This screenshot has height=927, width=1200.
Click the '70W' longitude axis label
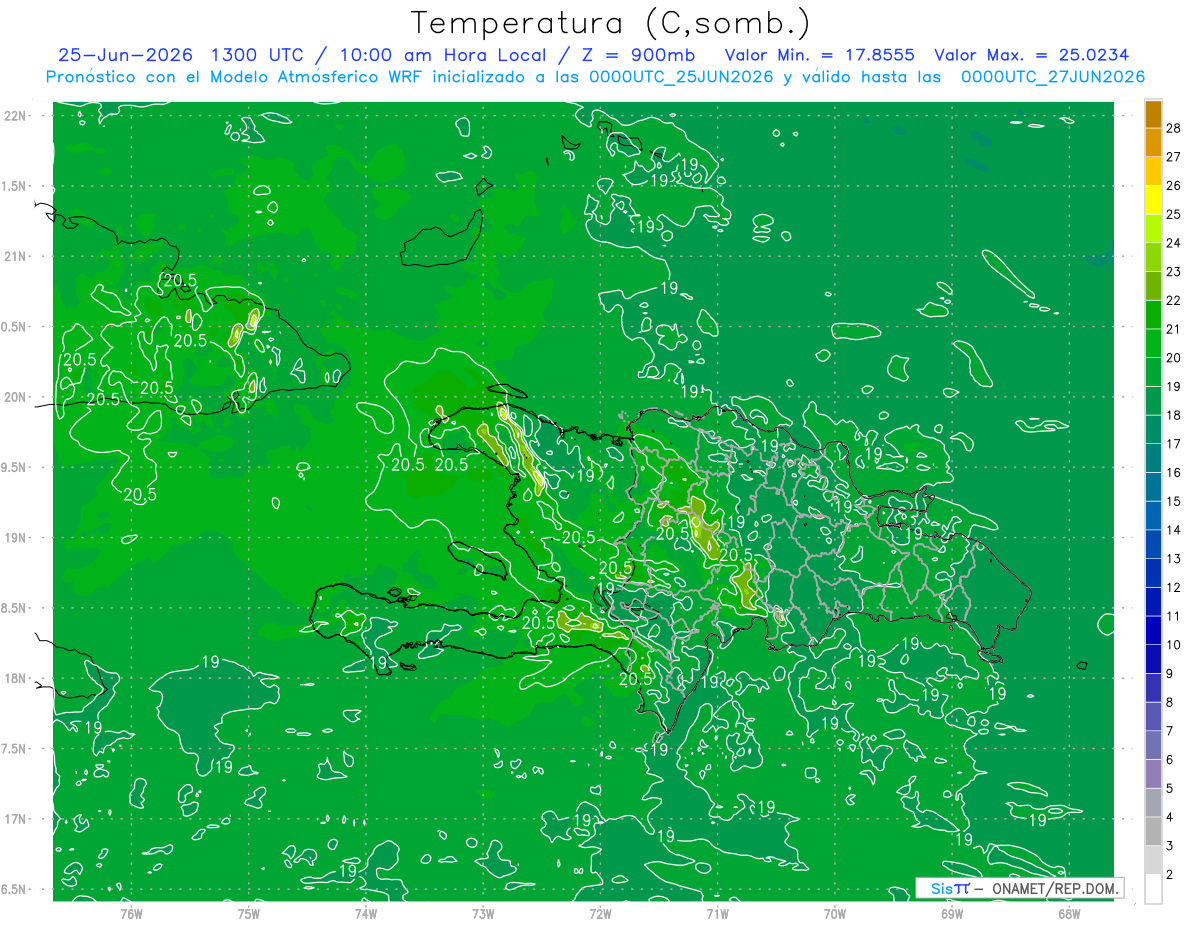(835, 913)
